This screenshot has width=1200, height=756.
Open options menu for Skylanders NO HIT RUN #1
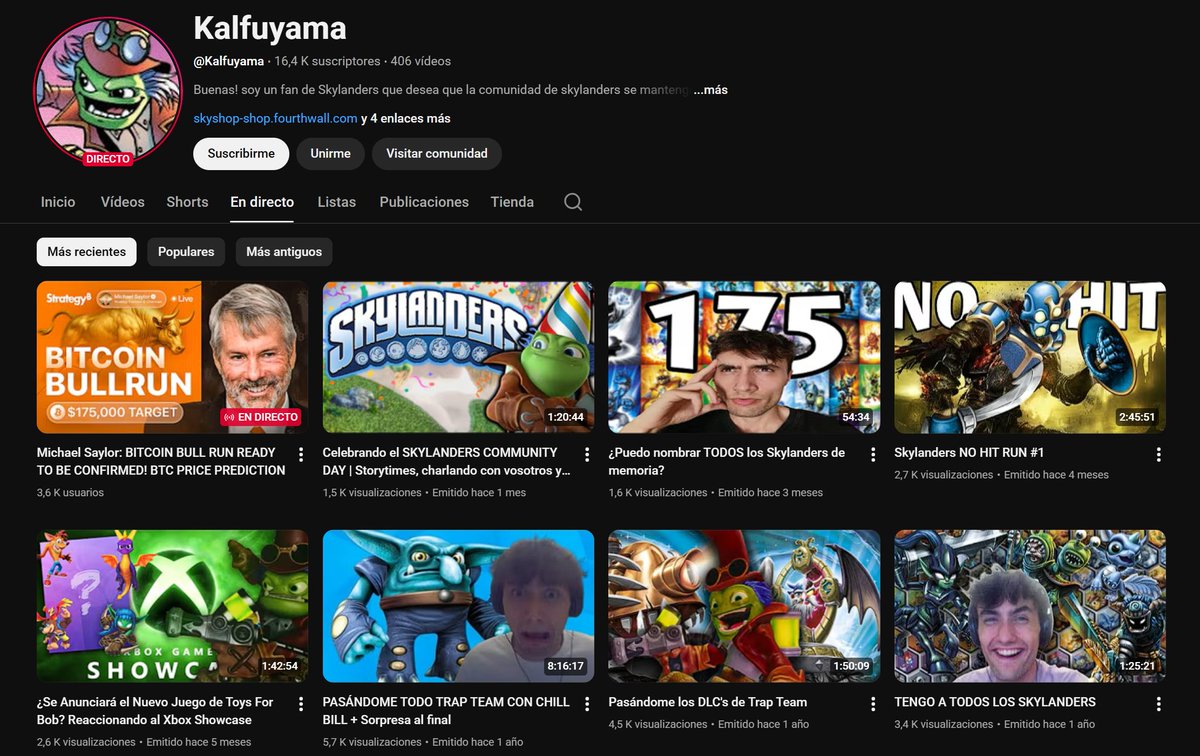1159,455
